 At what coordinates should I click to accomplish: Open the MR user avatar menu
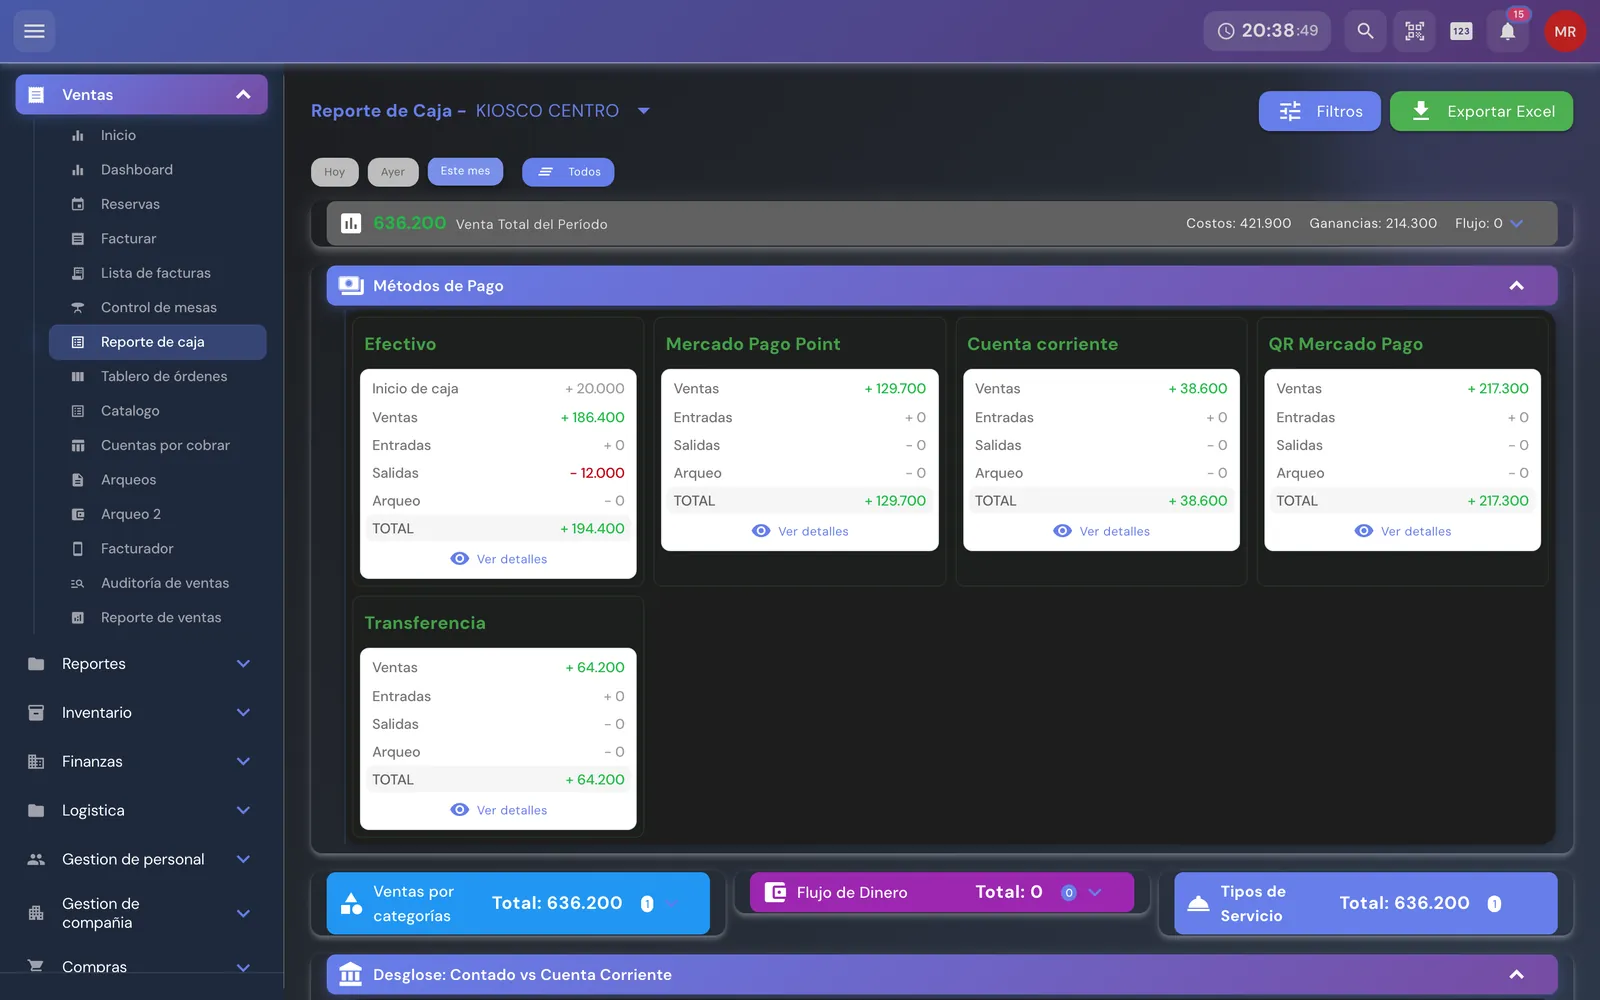click(x=1565, y=31)
